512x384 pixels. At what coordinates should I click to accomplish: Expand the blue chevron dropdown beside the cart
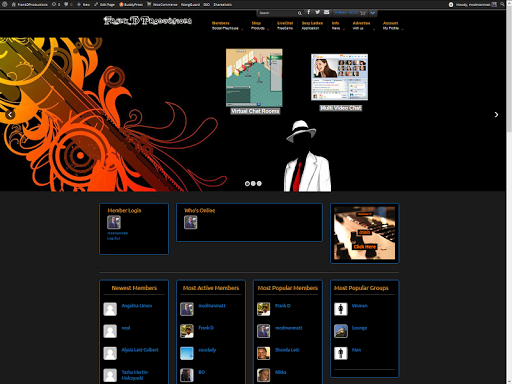point(373,13)
